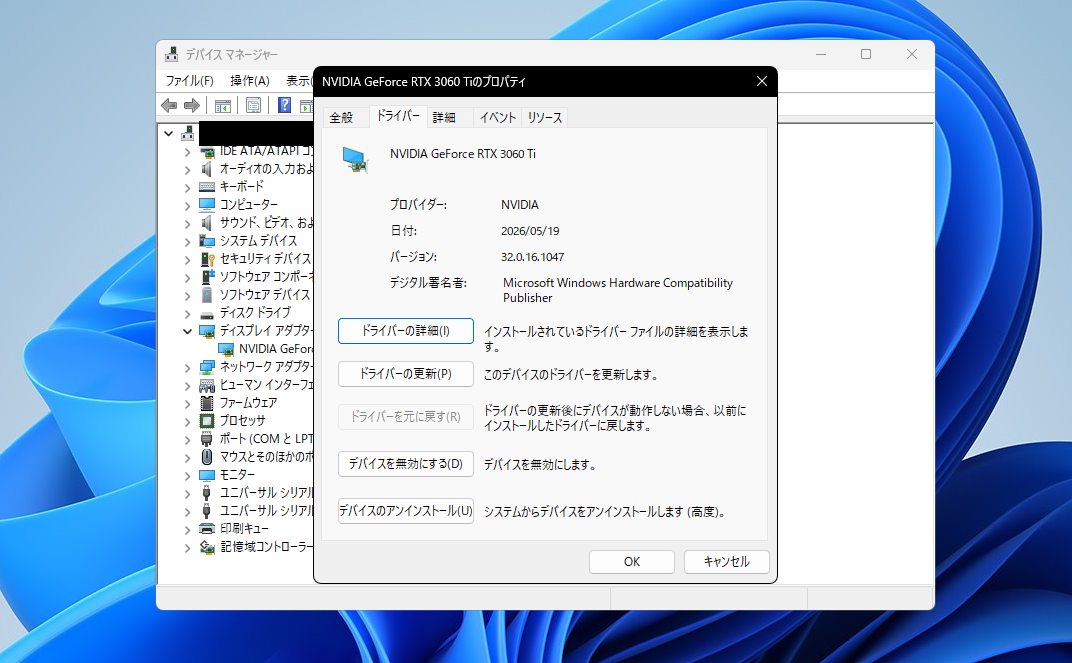Expand the モニター node chevron
Screen dimensions: 1072x663
coord(187,476)
